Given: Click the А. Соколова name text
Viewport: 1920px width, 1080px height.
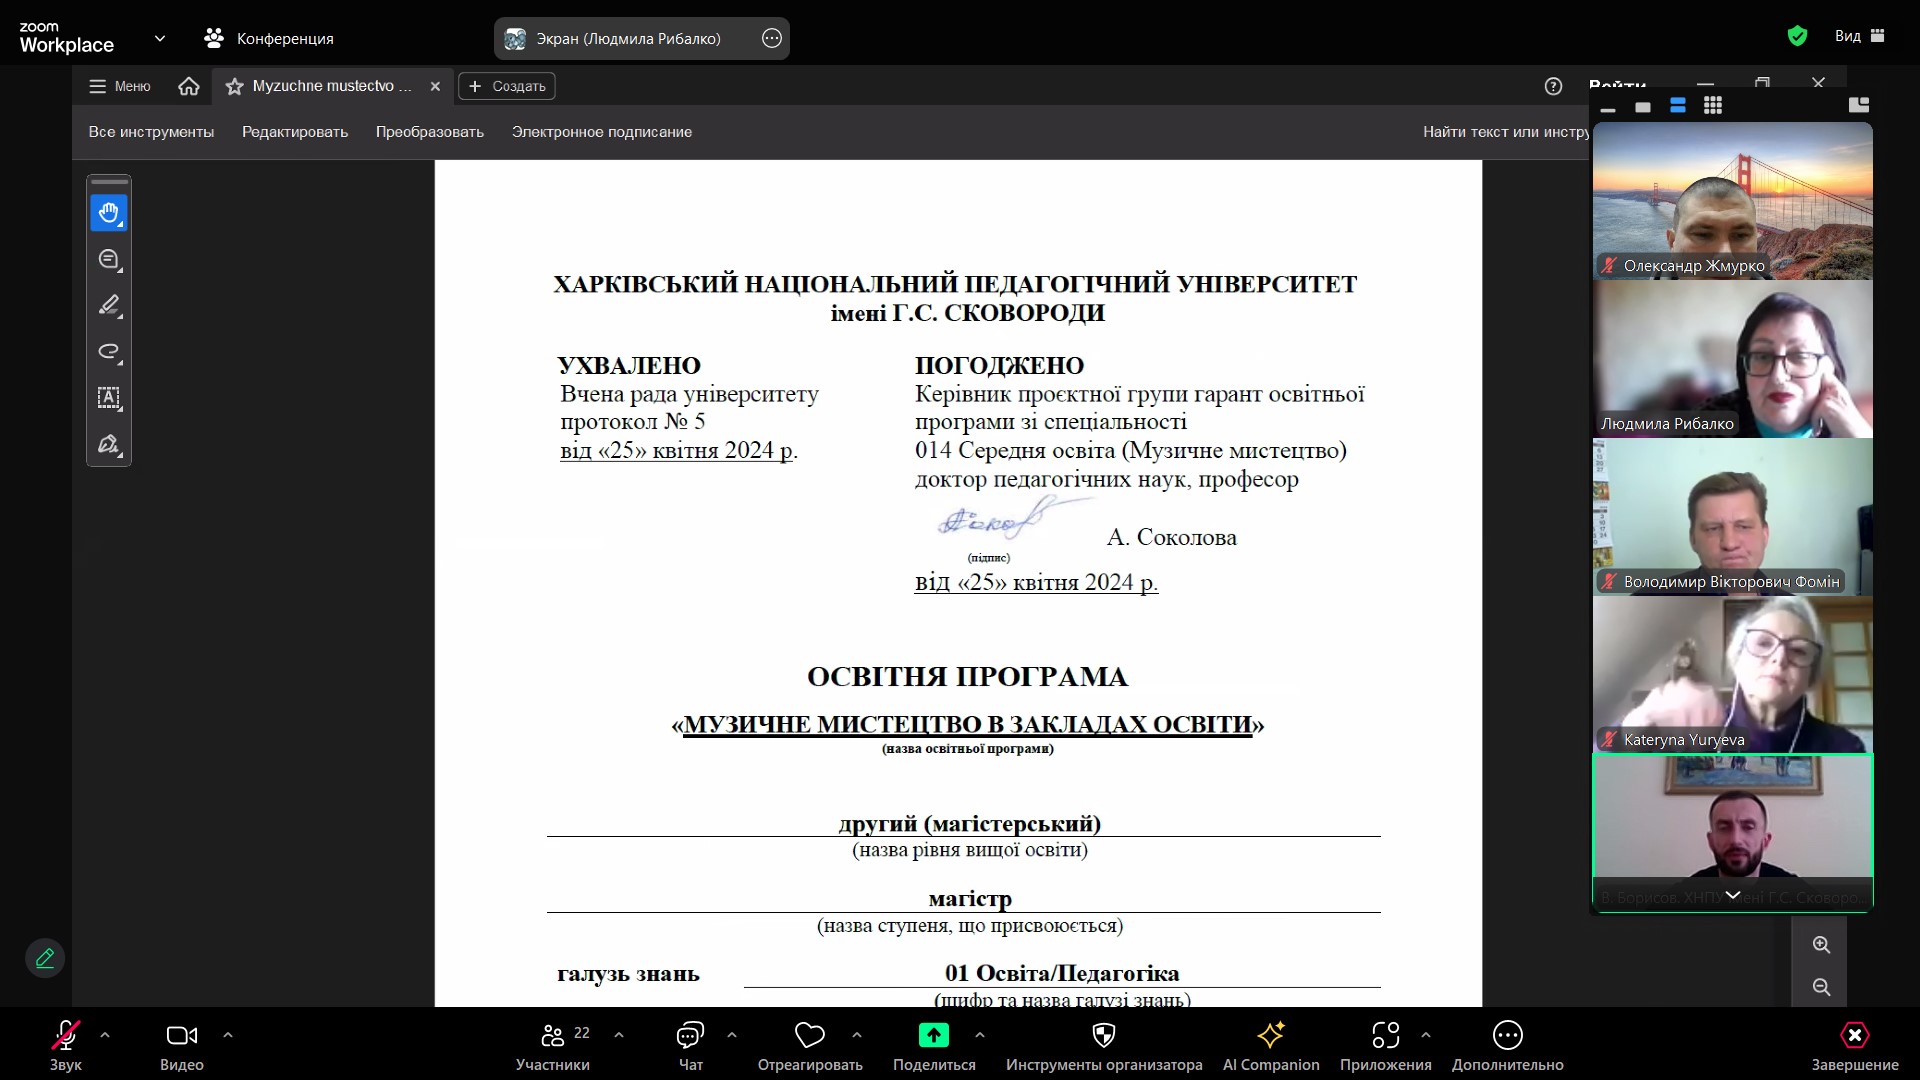Looking at the screenshot, I should click(x=1172, y=538).
